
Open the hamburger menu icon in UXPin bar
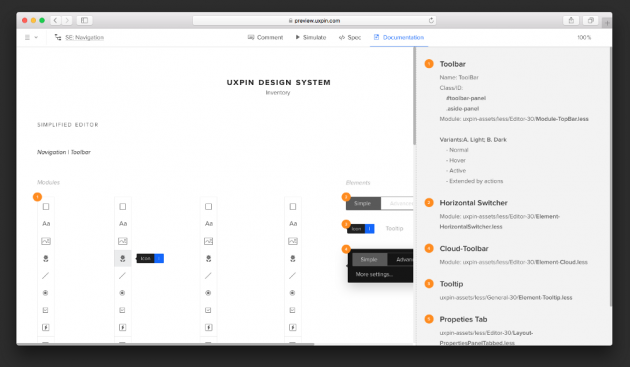[x=27, y=37]
